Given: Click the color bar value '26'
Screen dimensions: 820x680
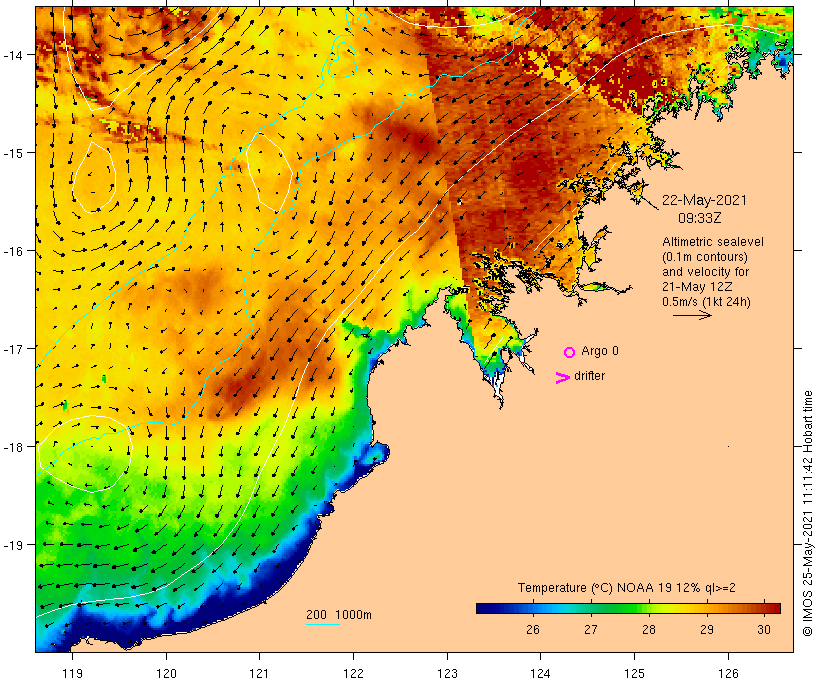Looking at the screenshot, I should point(533,629).
